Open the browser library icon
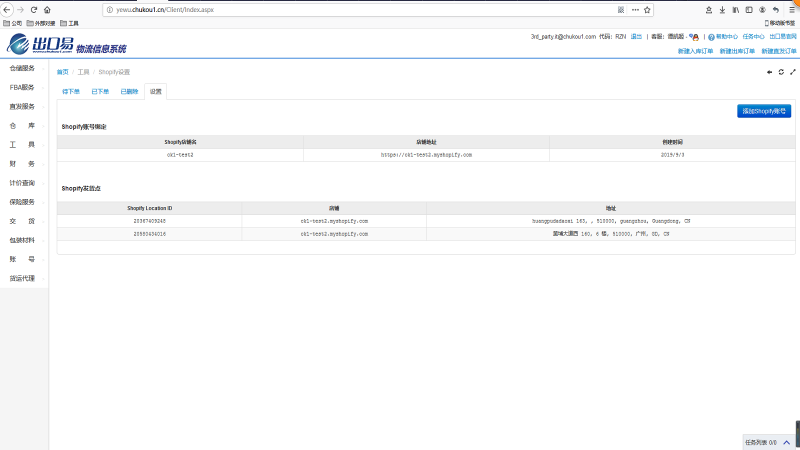This screenshot has width=800, height=450. pyautogui.click(x=736, y=10)
